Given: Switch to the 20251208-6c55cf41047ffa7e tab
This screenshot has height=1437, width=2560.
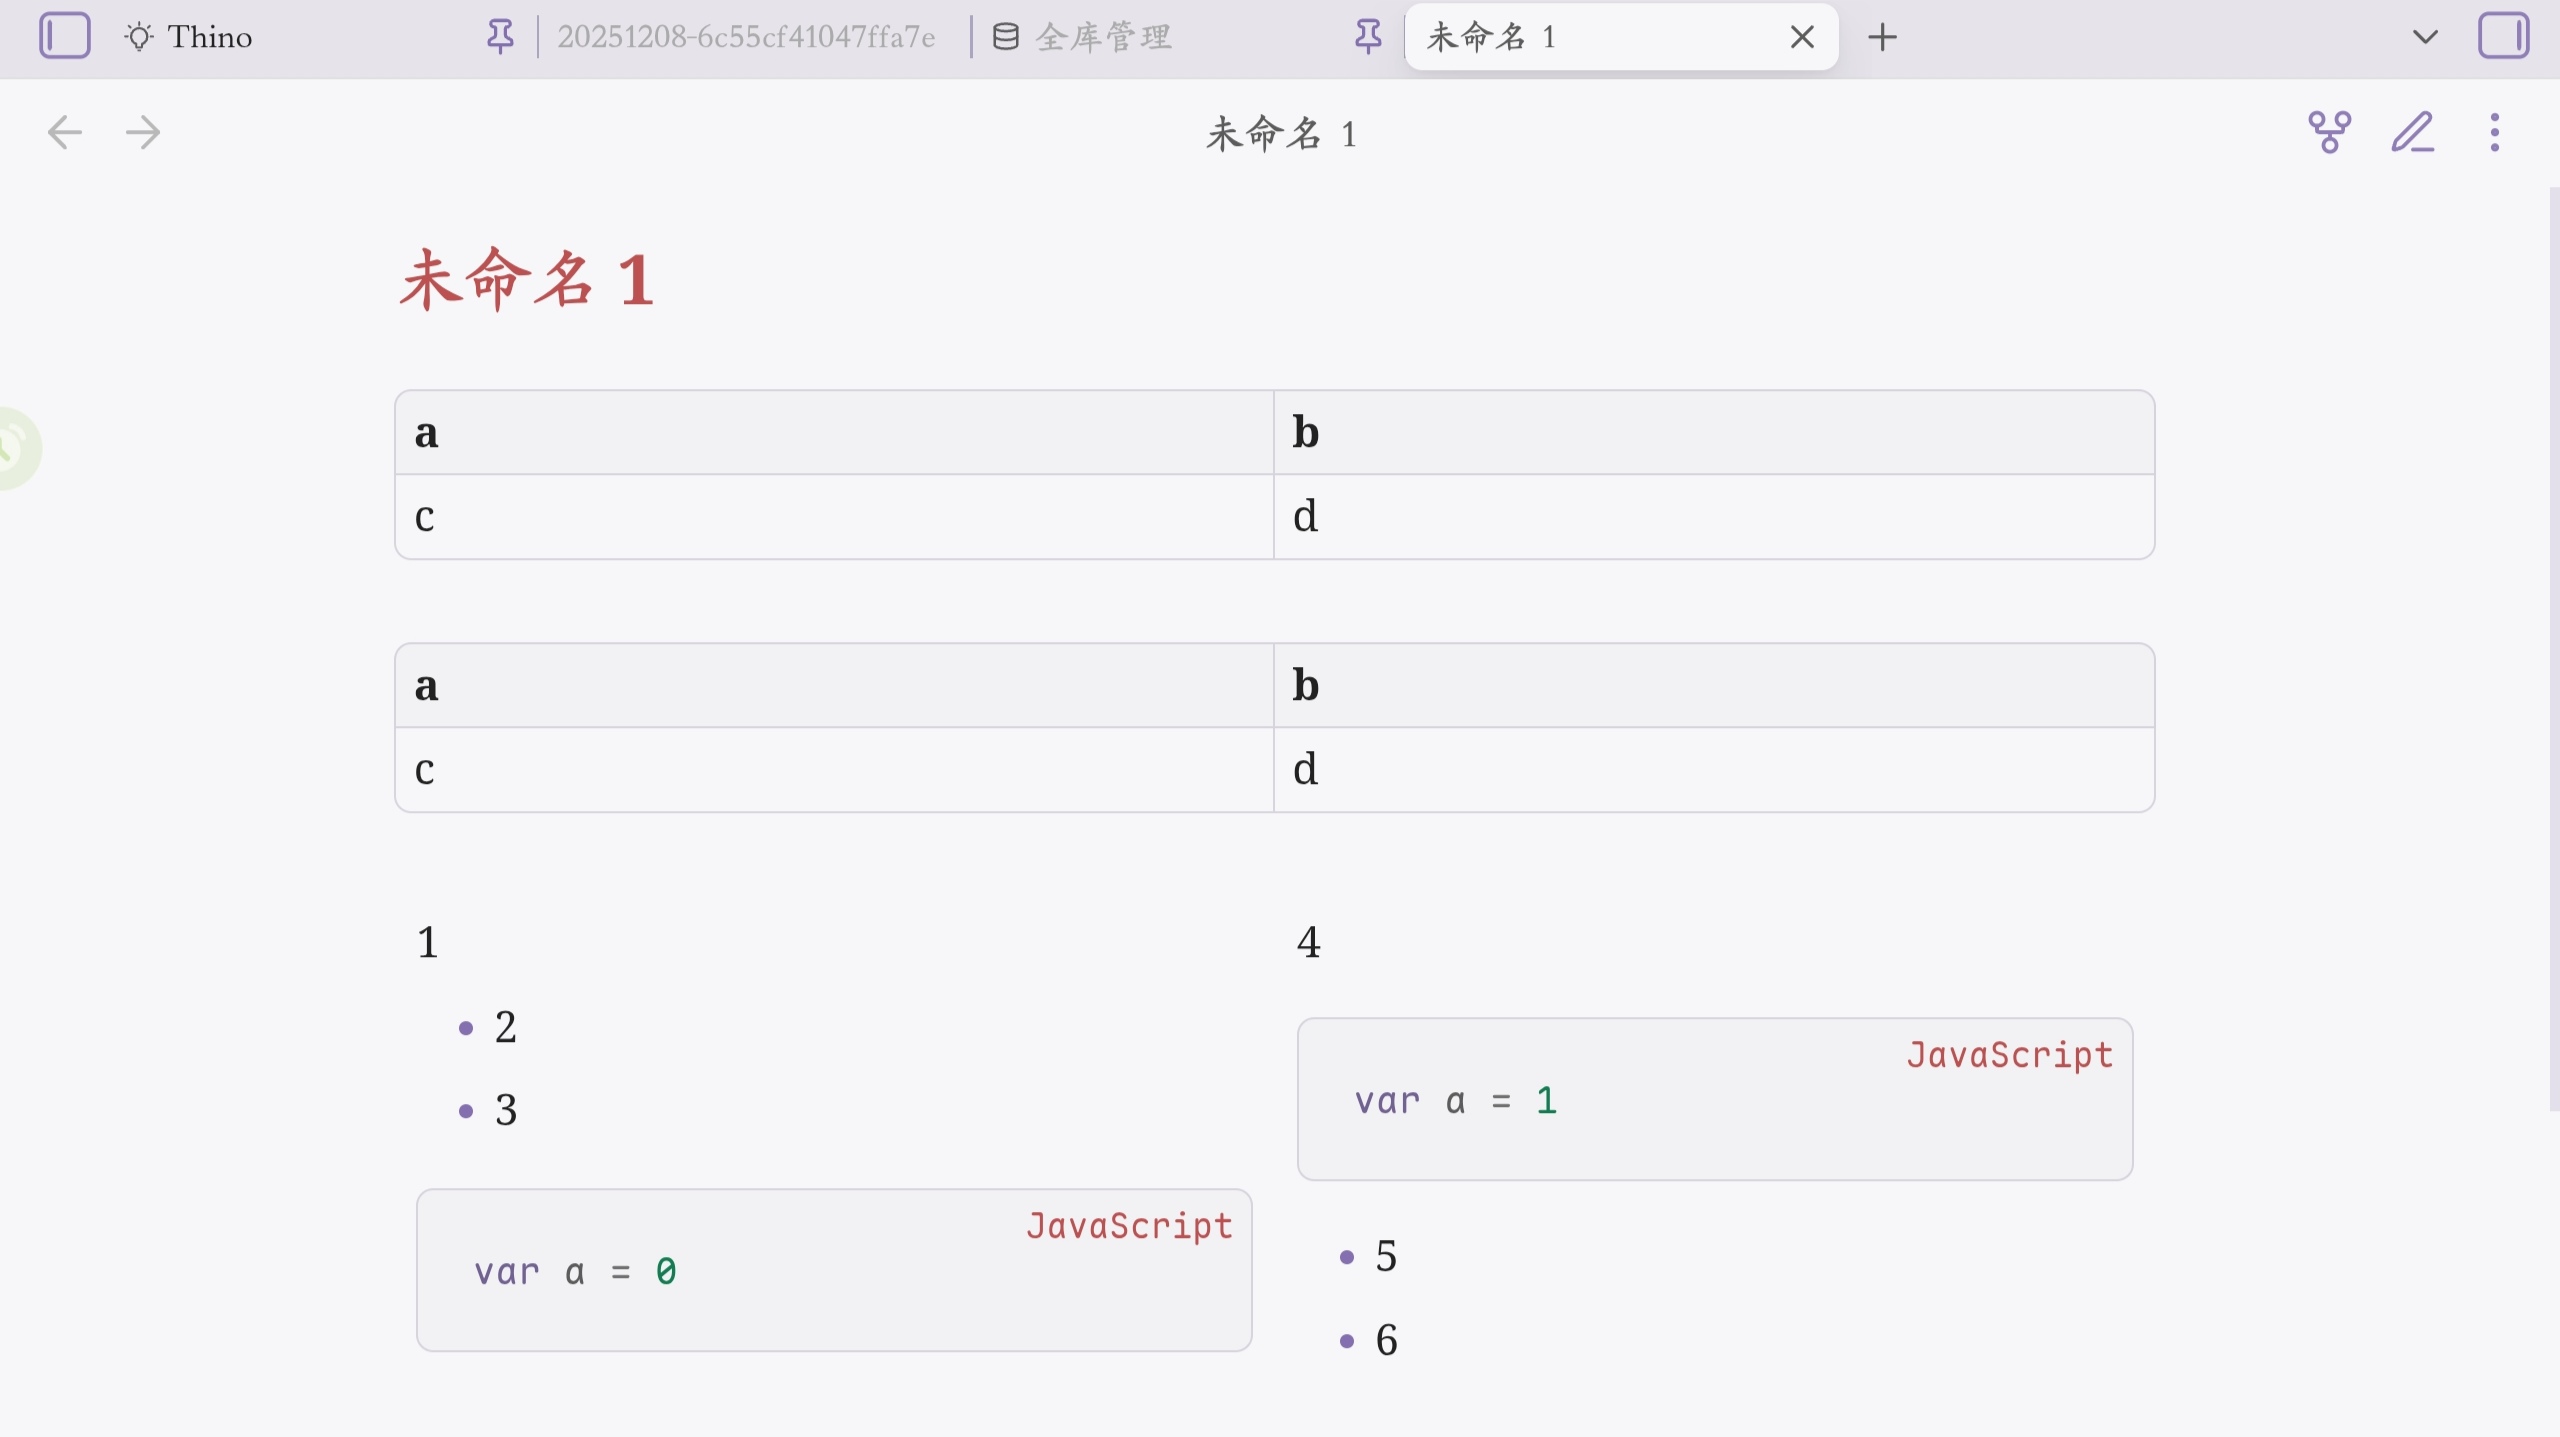Looking at the screenshot, I should [x=746, y=37].
